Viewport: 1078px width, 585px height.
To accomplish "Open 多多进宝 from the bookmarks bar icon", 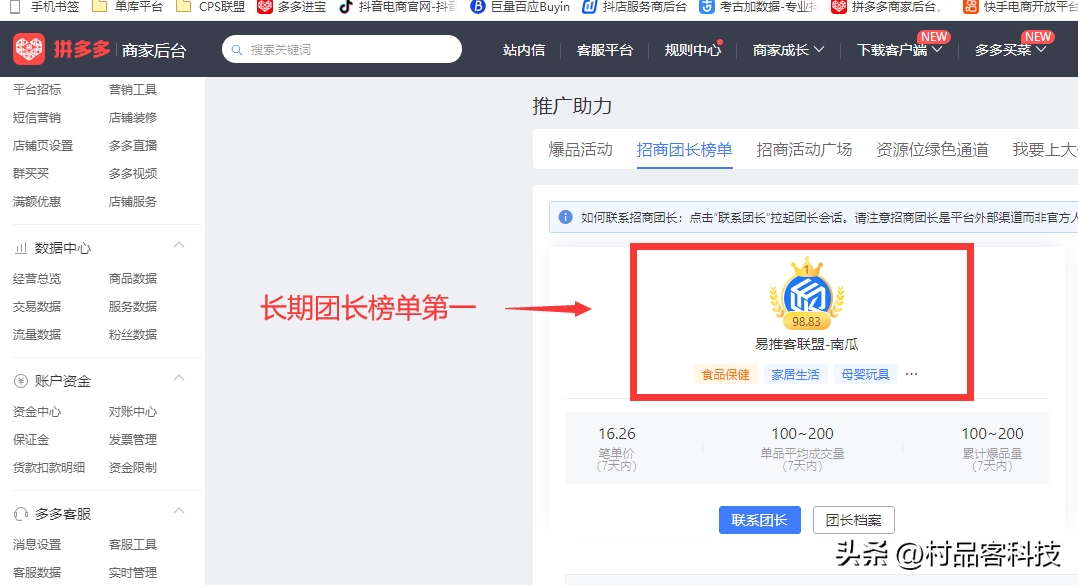I will 266,8.
